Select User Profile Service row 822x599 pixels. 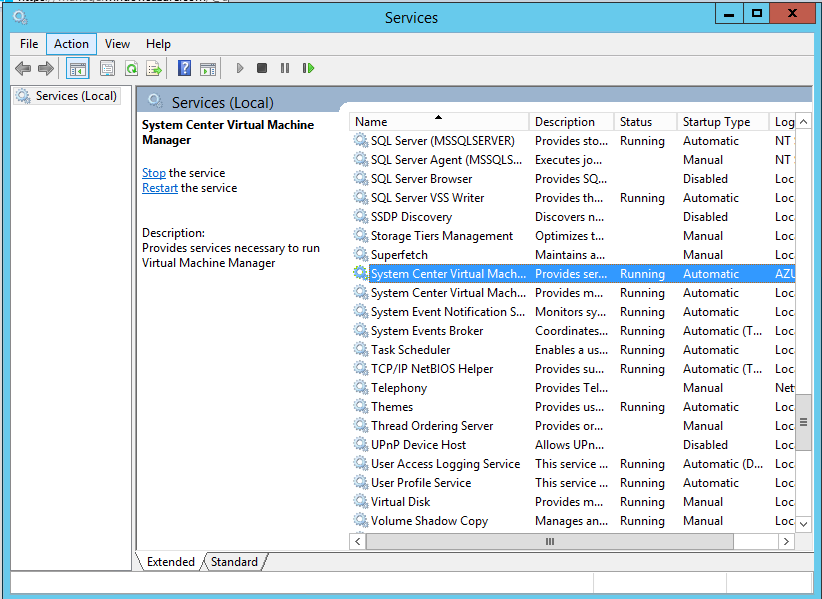pyautogui.click(x=574, y=483)
